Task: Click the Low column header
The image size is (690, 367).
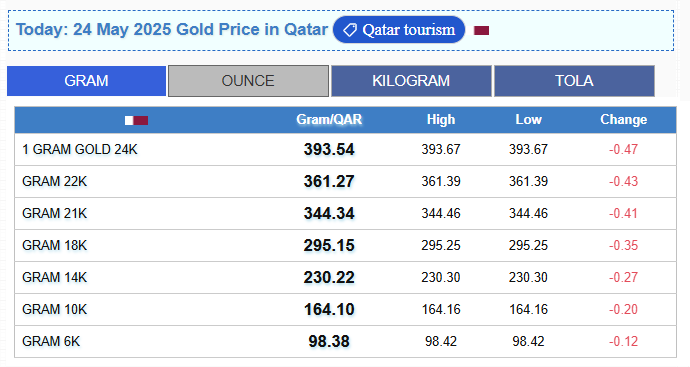Action: click(x=529, y=120)
